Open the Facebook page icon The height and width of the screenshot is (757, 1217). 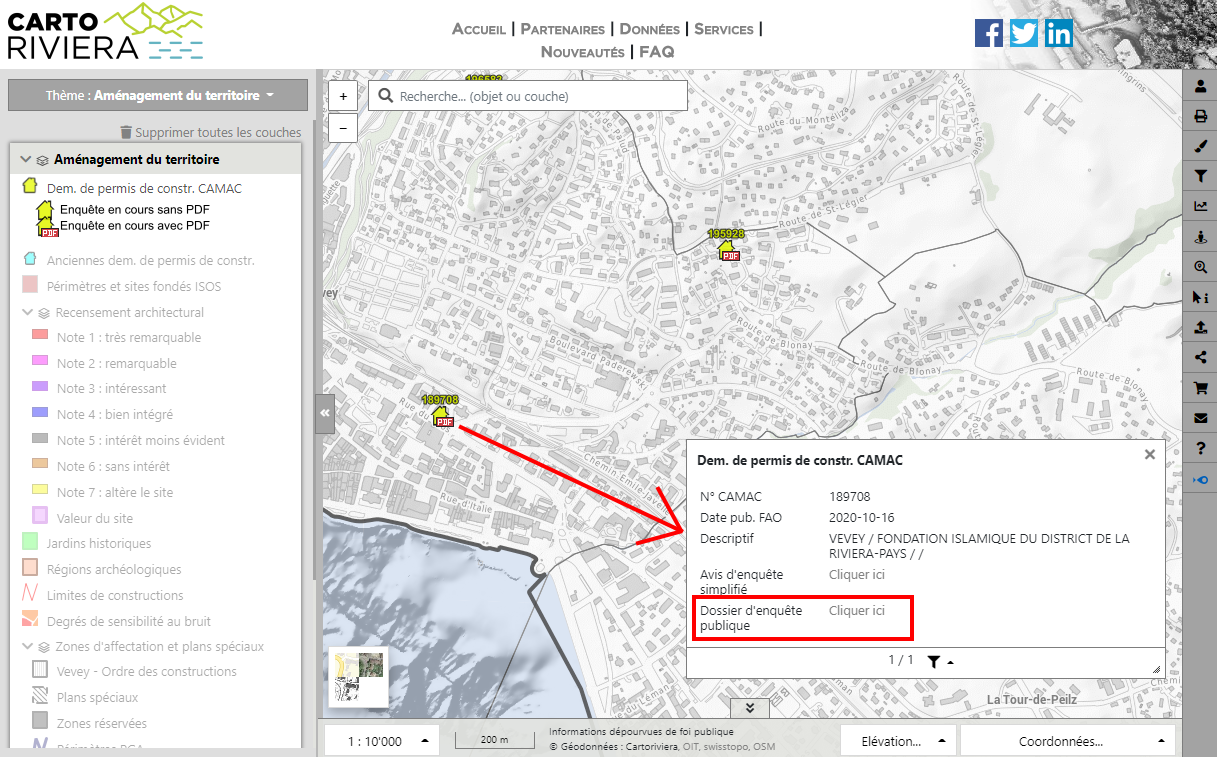coord(988,33)
